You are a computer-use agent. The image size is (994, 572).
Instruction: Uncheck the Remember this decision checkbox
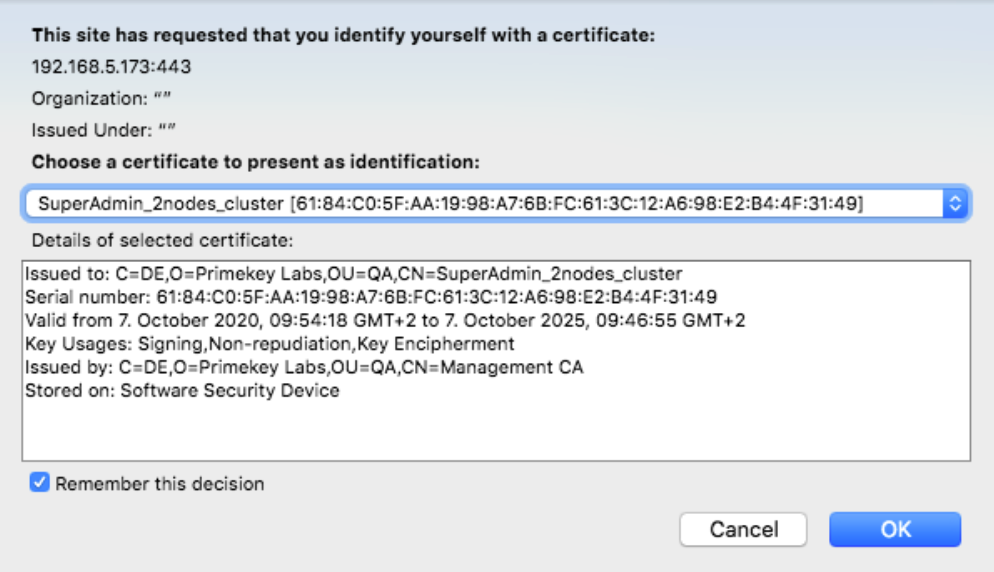(x=40, y=484)
